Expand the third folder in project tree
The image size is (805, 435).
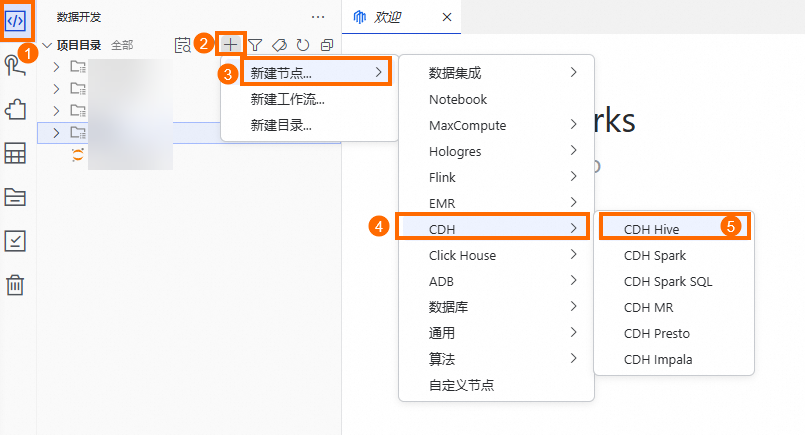(x=56, y=110)
